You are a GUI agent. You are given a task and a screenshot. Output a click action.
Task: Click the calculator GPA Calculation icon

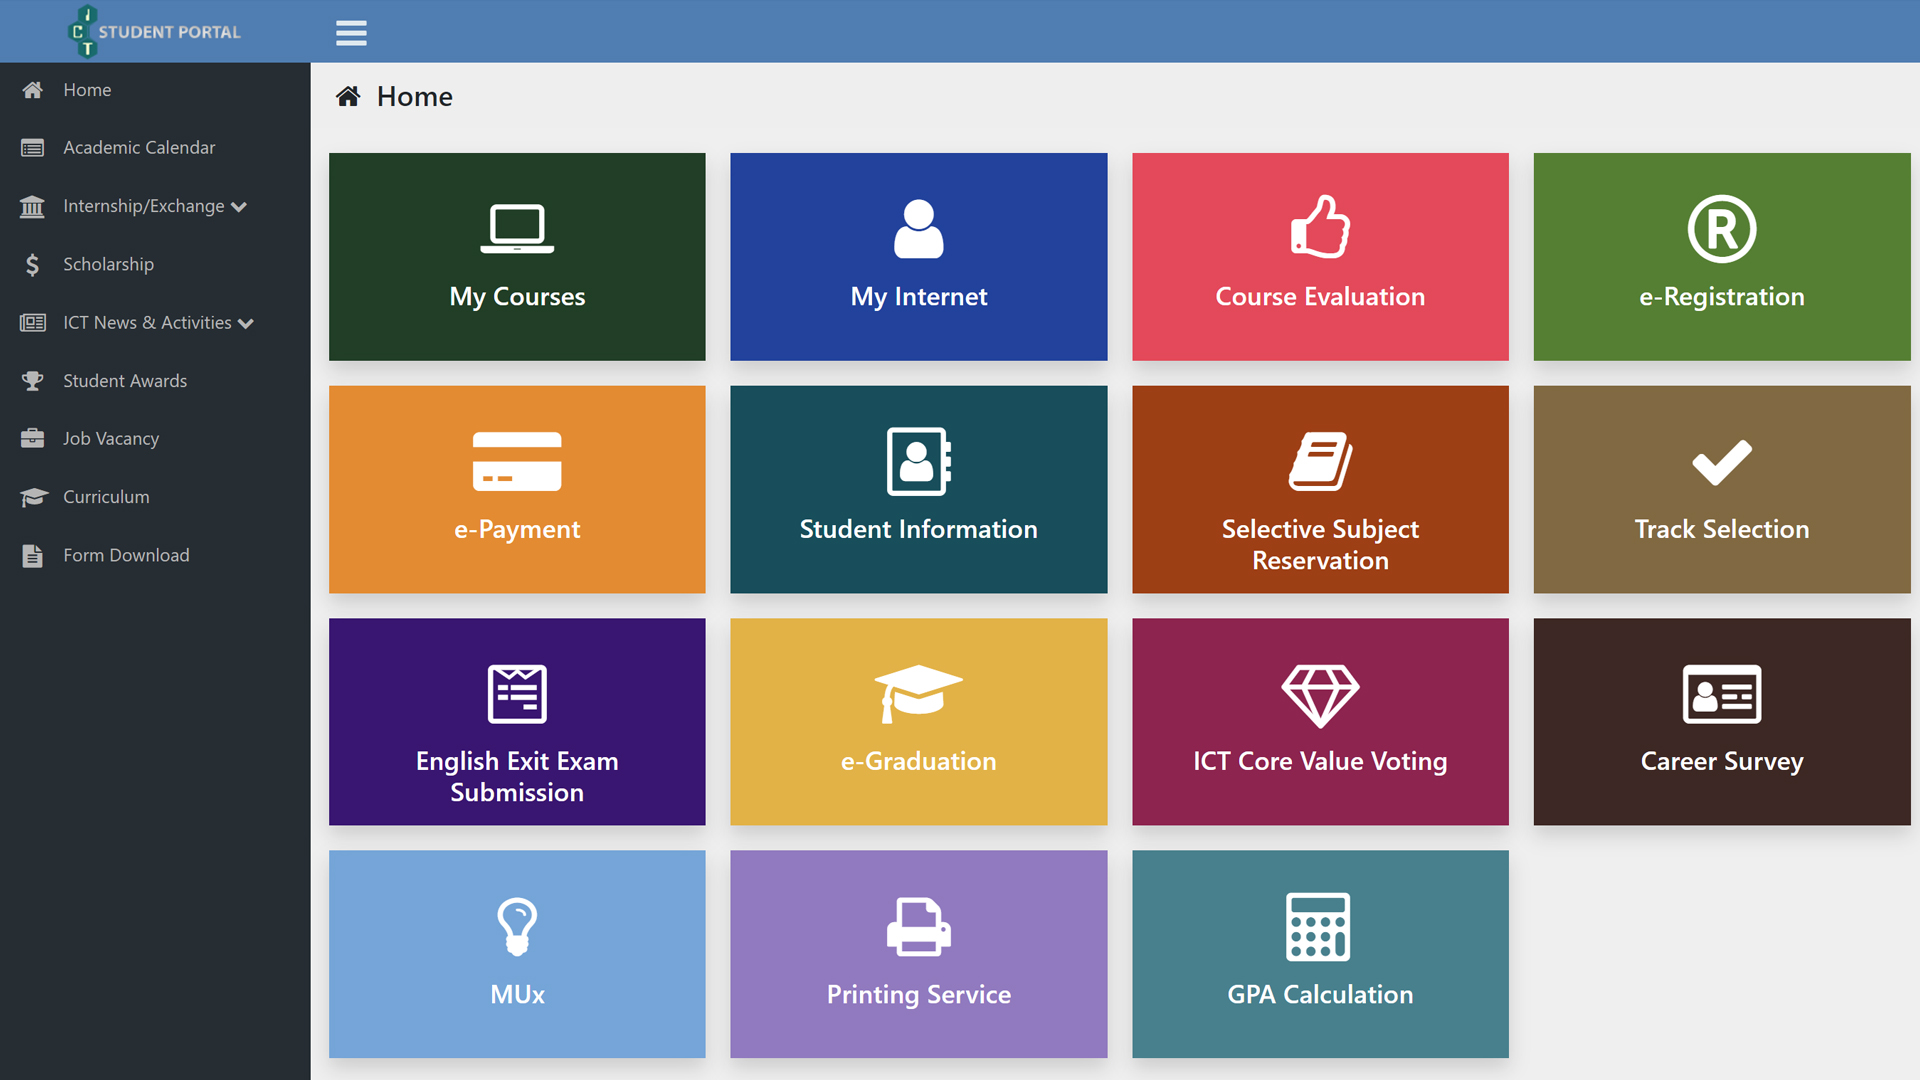1318,926
